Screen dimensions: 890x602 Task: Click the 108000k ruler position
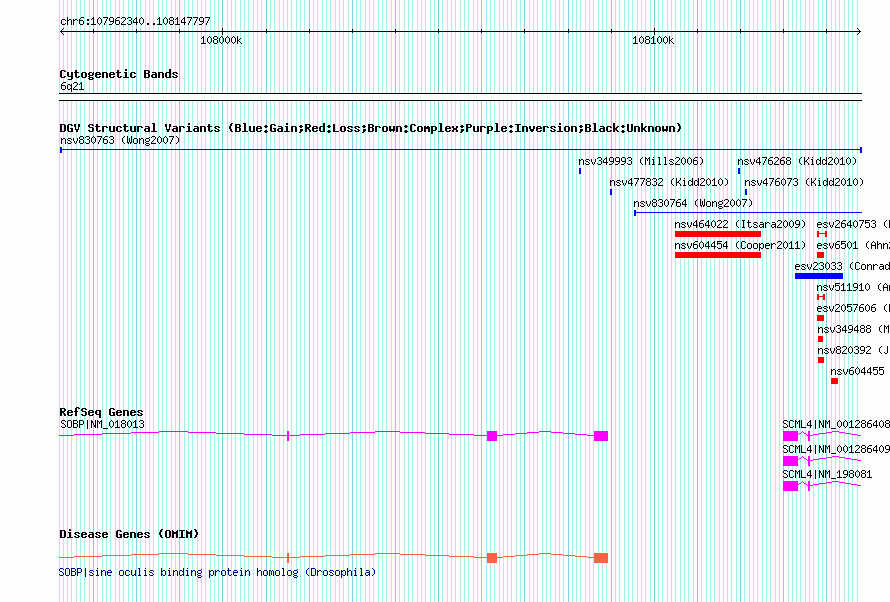pyautogui.click(x=221, y=40)
